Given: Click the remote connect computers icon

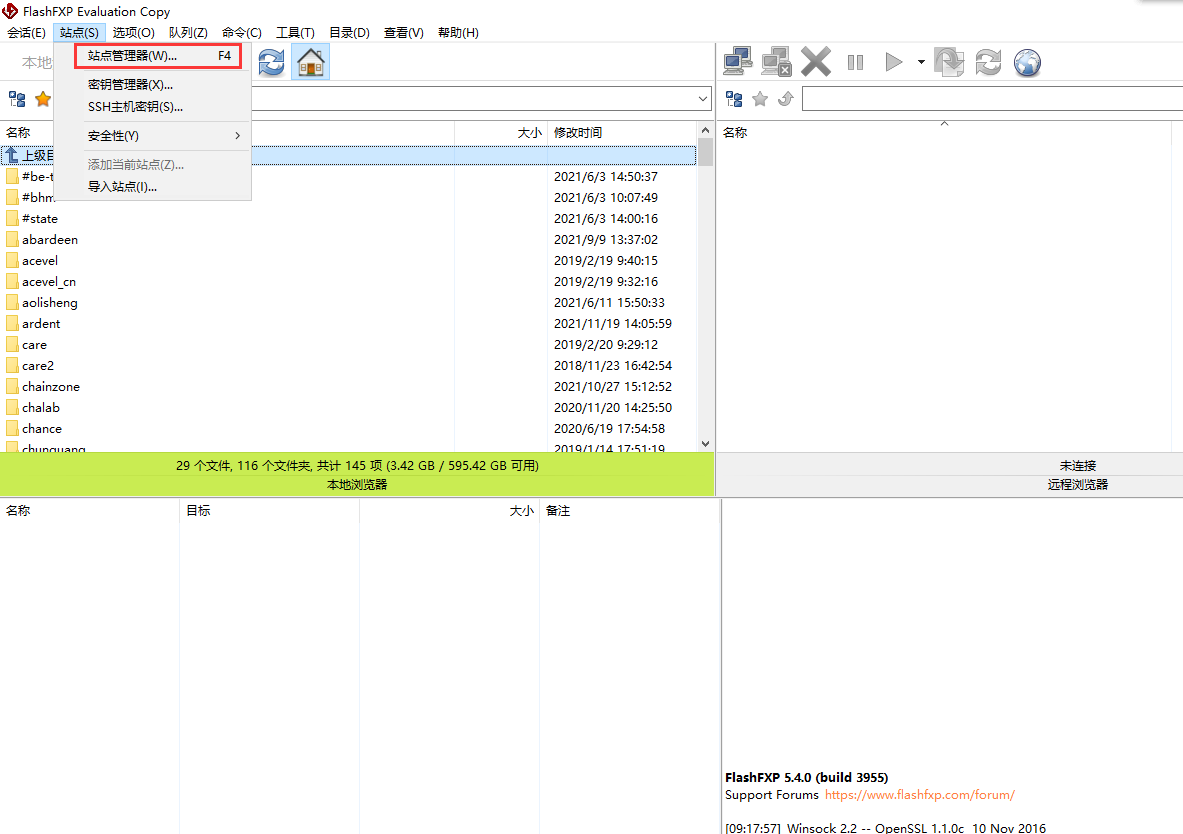Looking at the screenshot, I should (x=738, y=63).
